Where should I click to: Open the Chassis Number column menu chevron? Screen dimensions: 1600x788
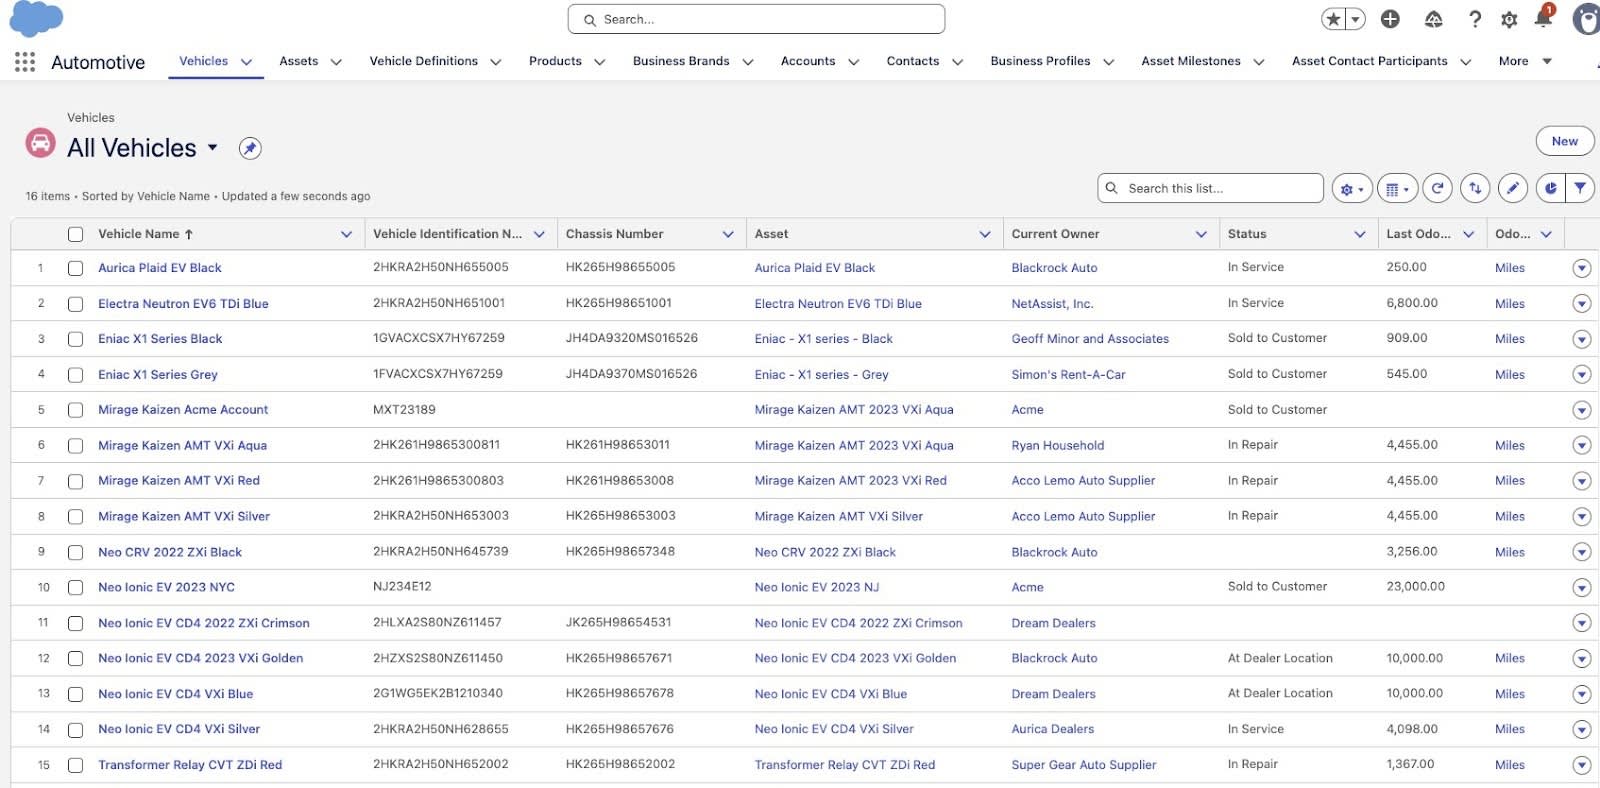click(x=728, y=234)
